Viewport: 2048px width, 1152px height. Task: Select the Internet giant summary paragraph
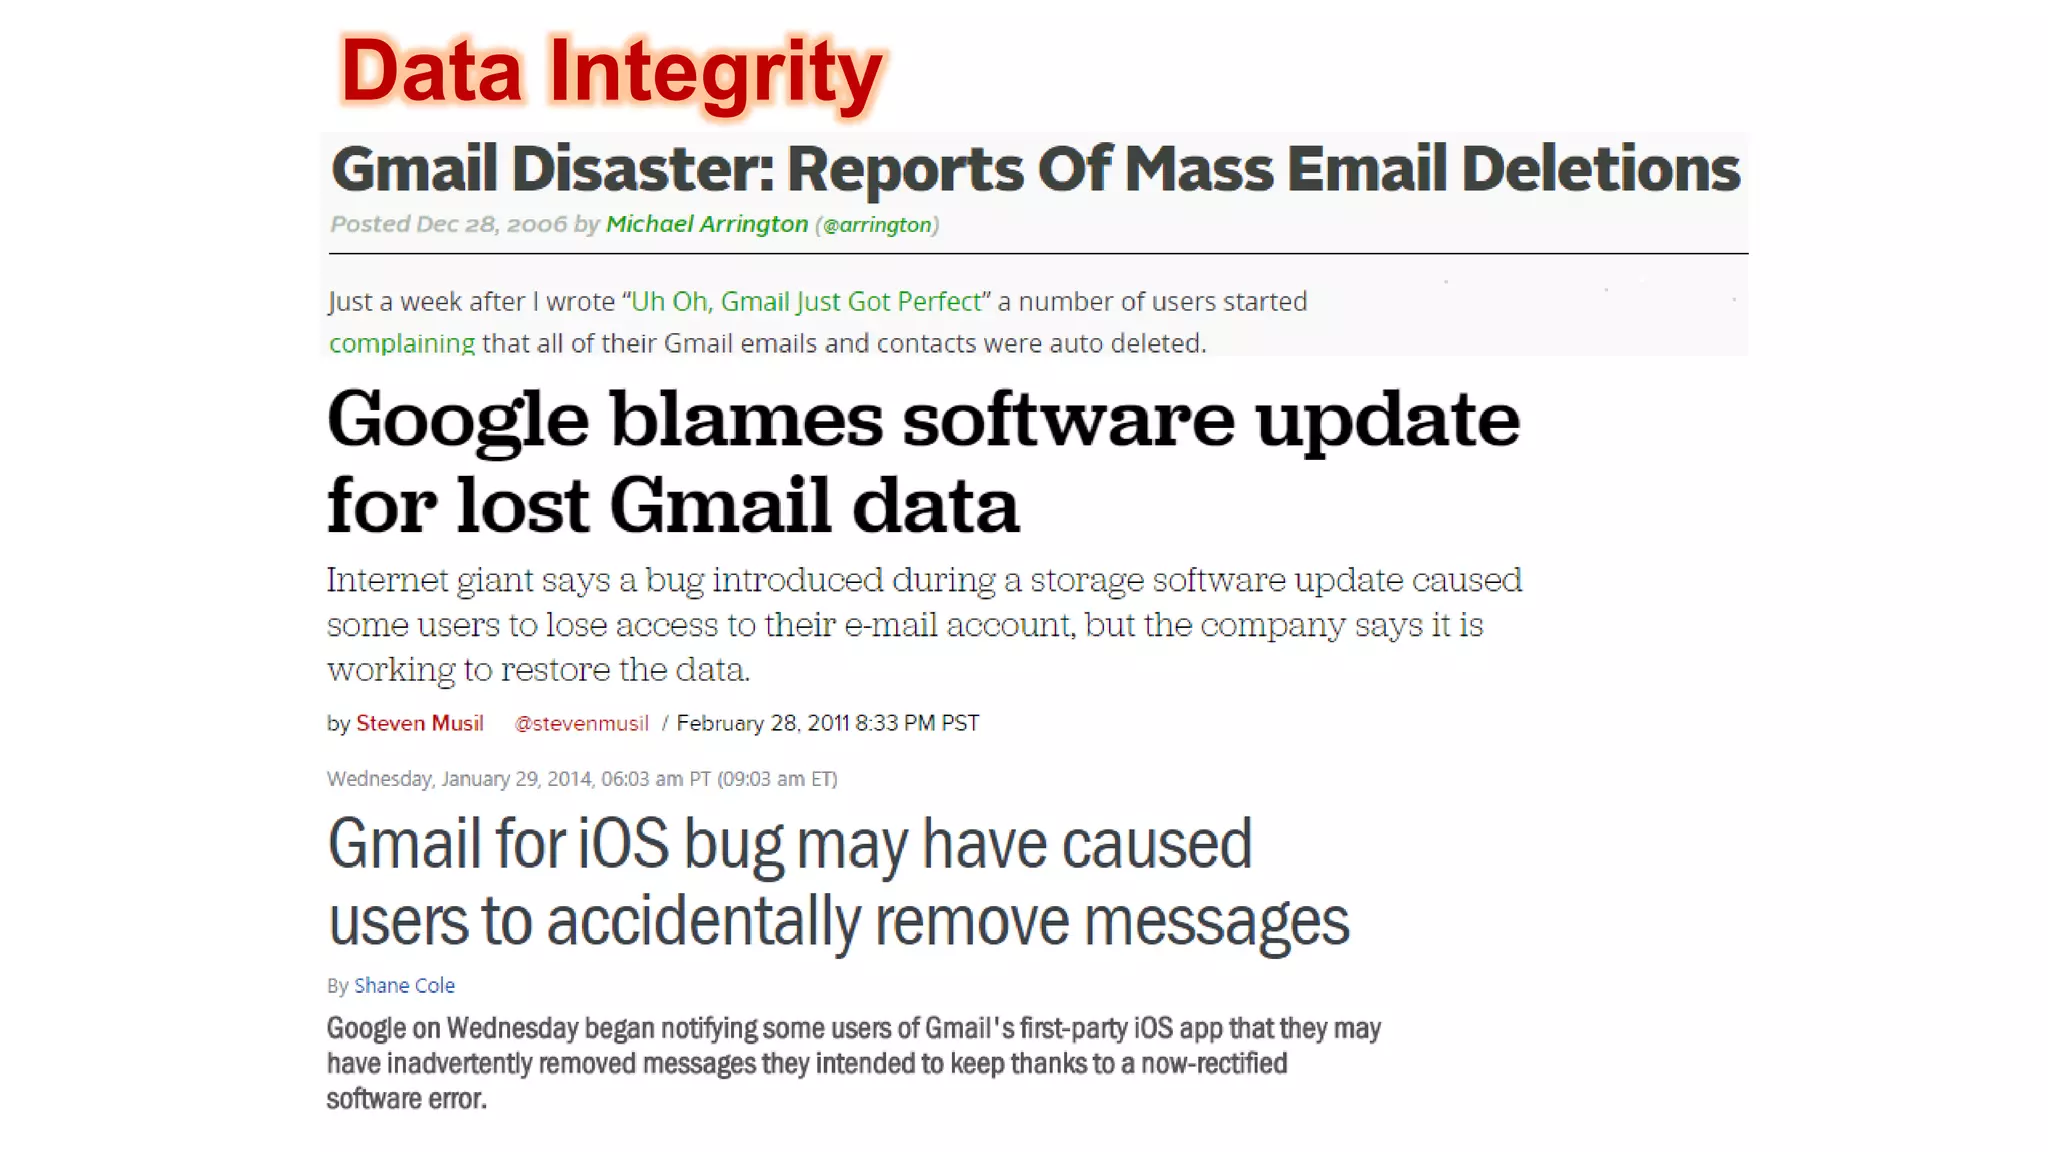[x=925, y=625]
